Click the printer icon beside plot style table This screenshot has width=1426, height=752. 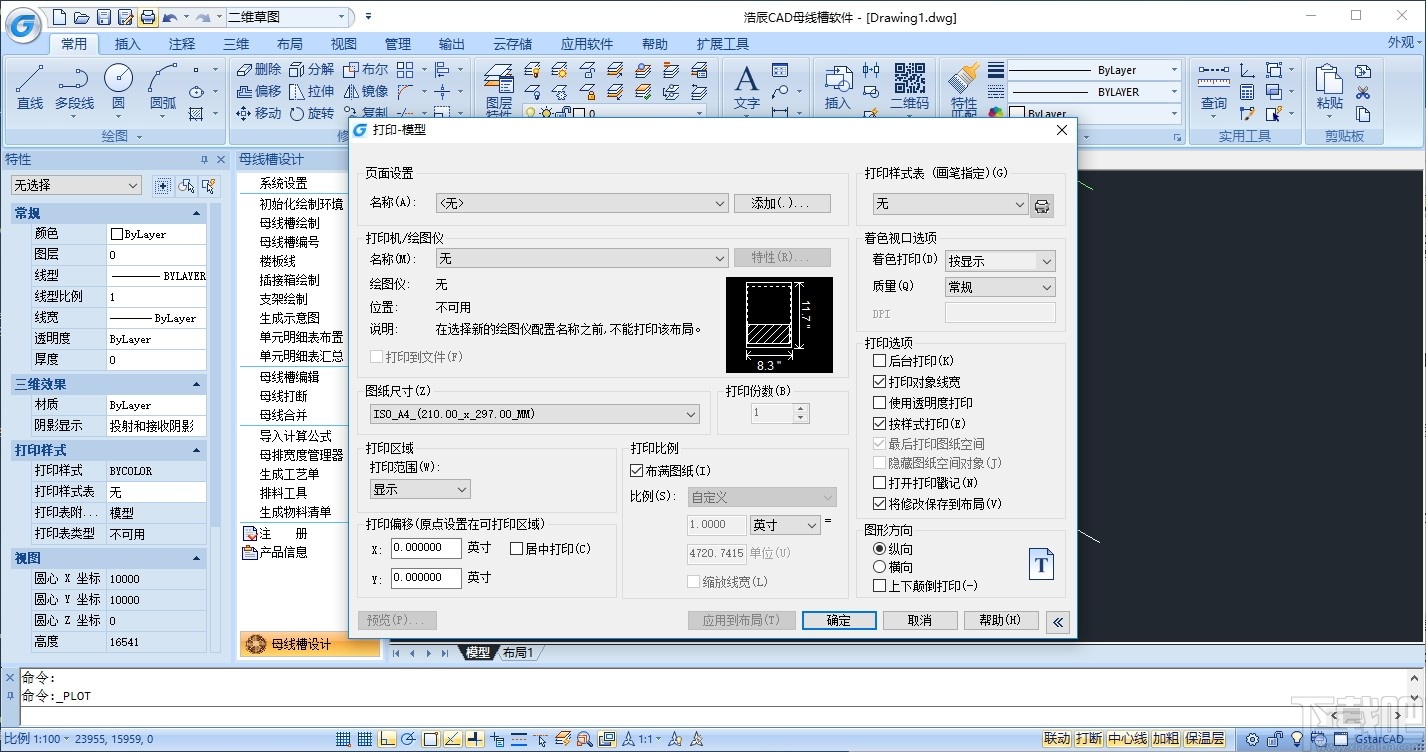click(x=1042, y=206)
